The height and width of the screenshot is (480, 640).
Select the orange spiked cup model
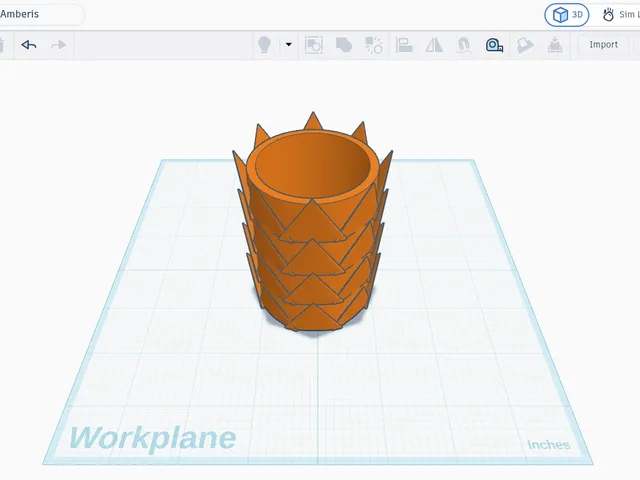click(x=313, y=222)
